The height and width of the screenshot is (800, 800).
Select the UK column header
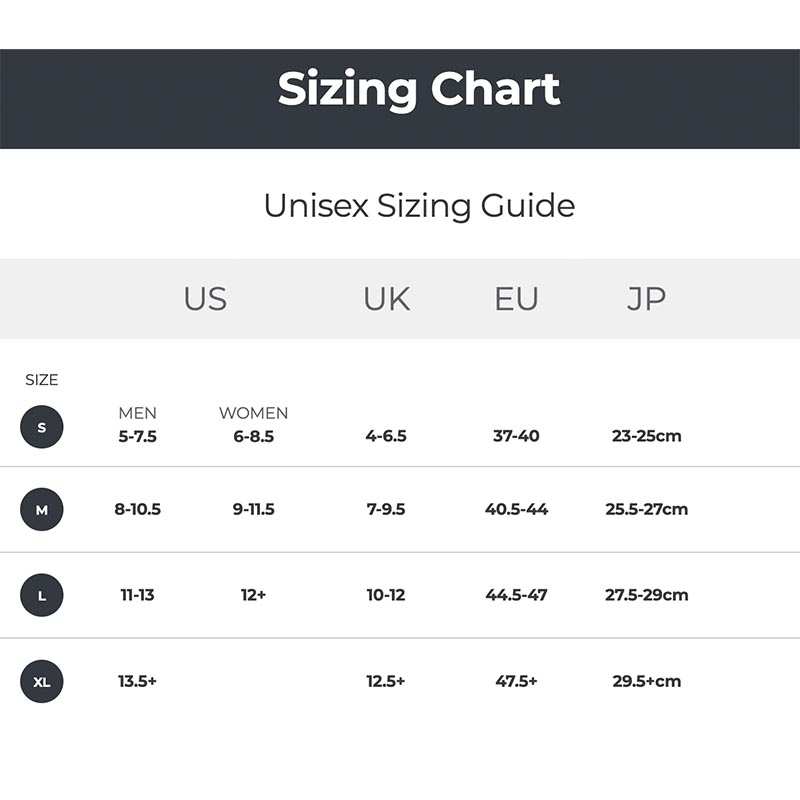click(x=387, y=298)
